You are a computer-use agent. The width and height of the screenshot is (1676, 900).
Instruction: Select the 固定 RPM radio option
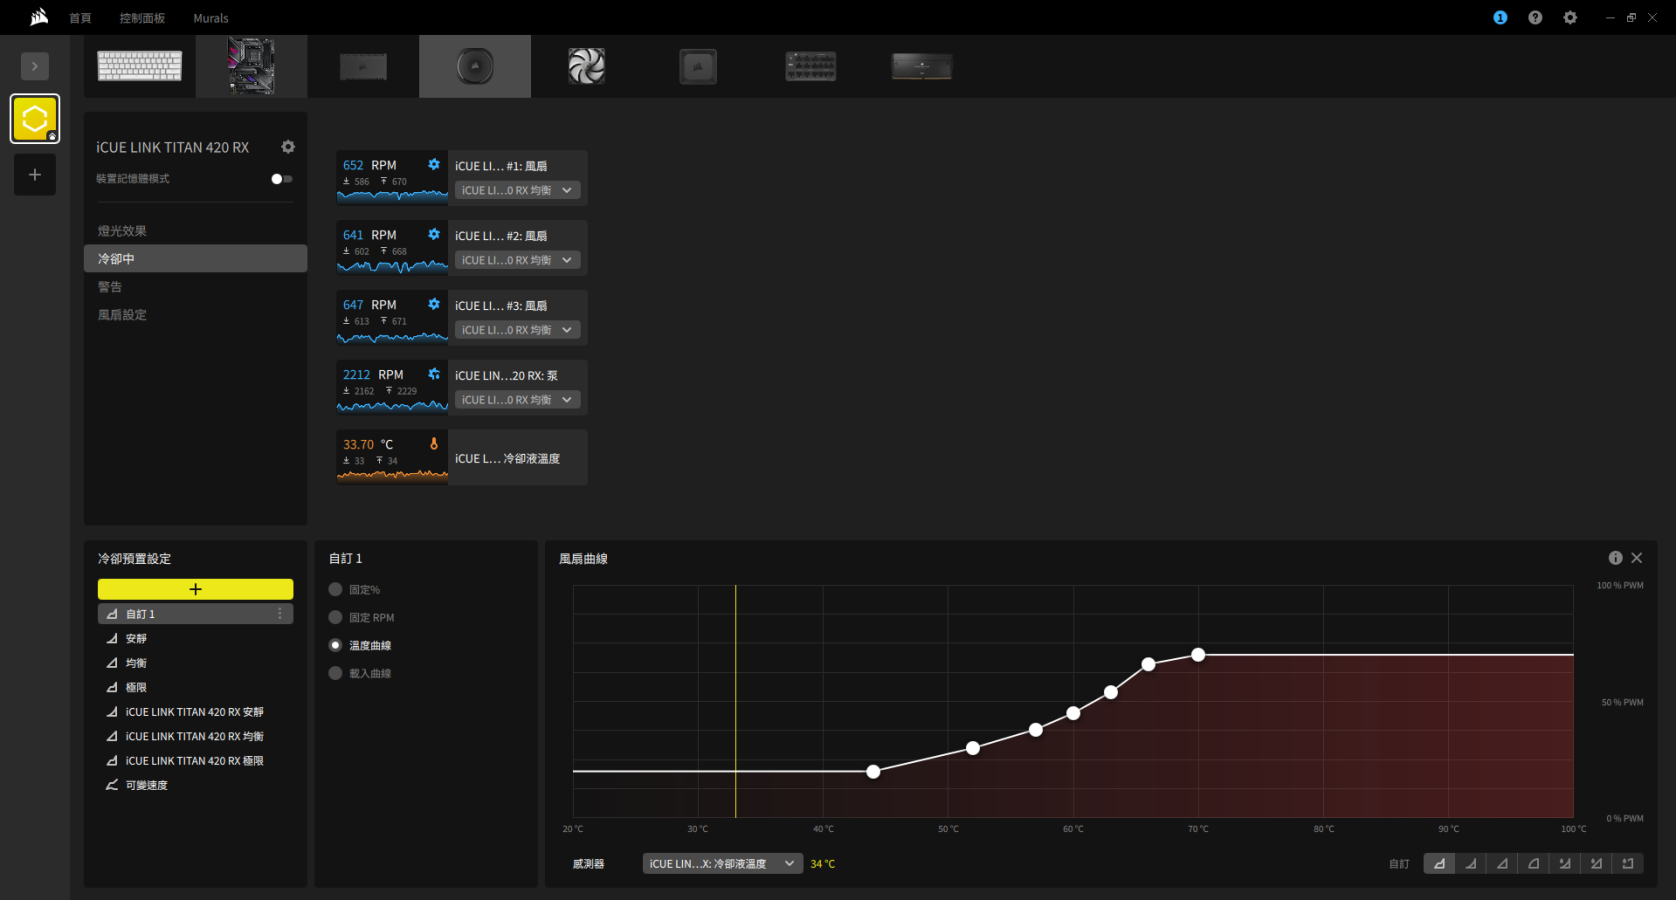pyautogui.click(x=336, y=618)
